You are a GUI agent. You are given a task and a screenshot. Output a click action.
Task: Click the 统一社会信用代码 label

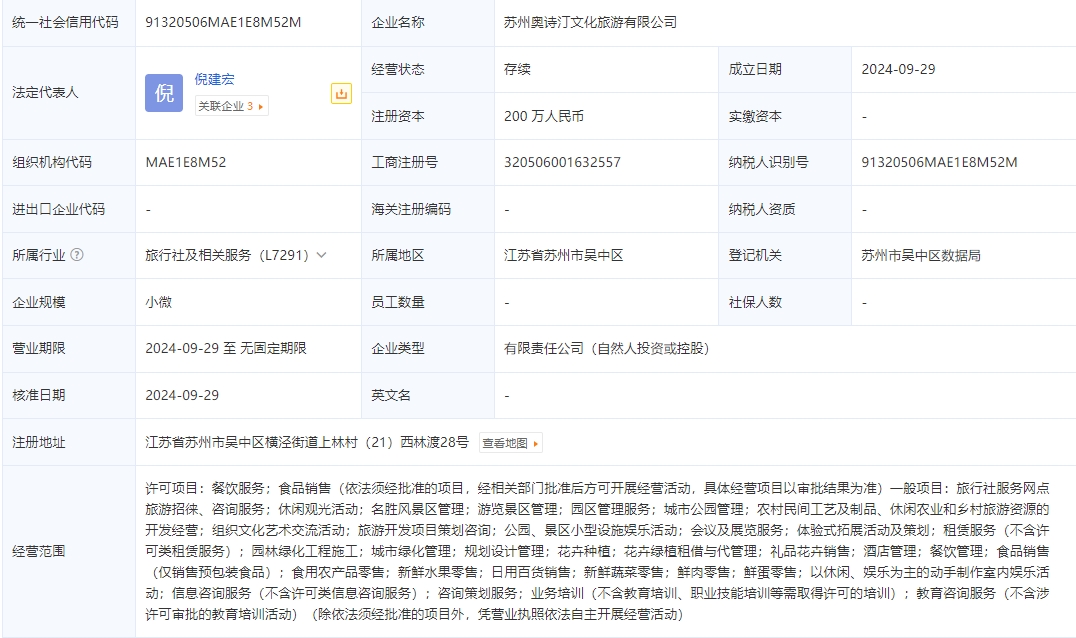point(65,22)
